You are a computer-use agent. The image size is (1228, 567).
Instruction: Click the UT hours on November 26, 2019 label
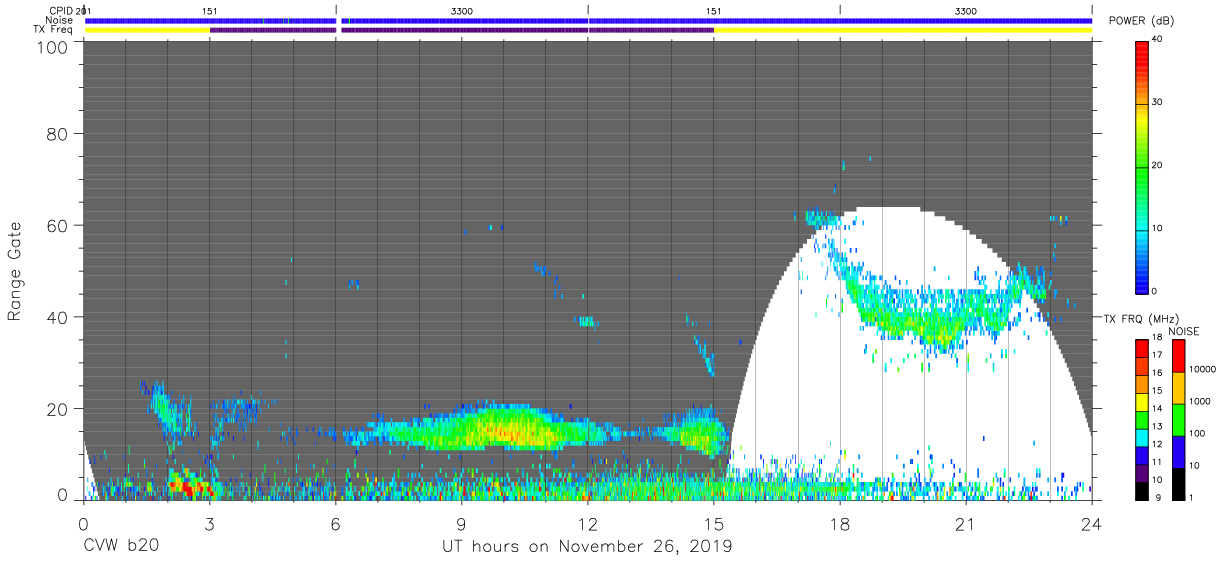[x=588, y=547]
